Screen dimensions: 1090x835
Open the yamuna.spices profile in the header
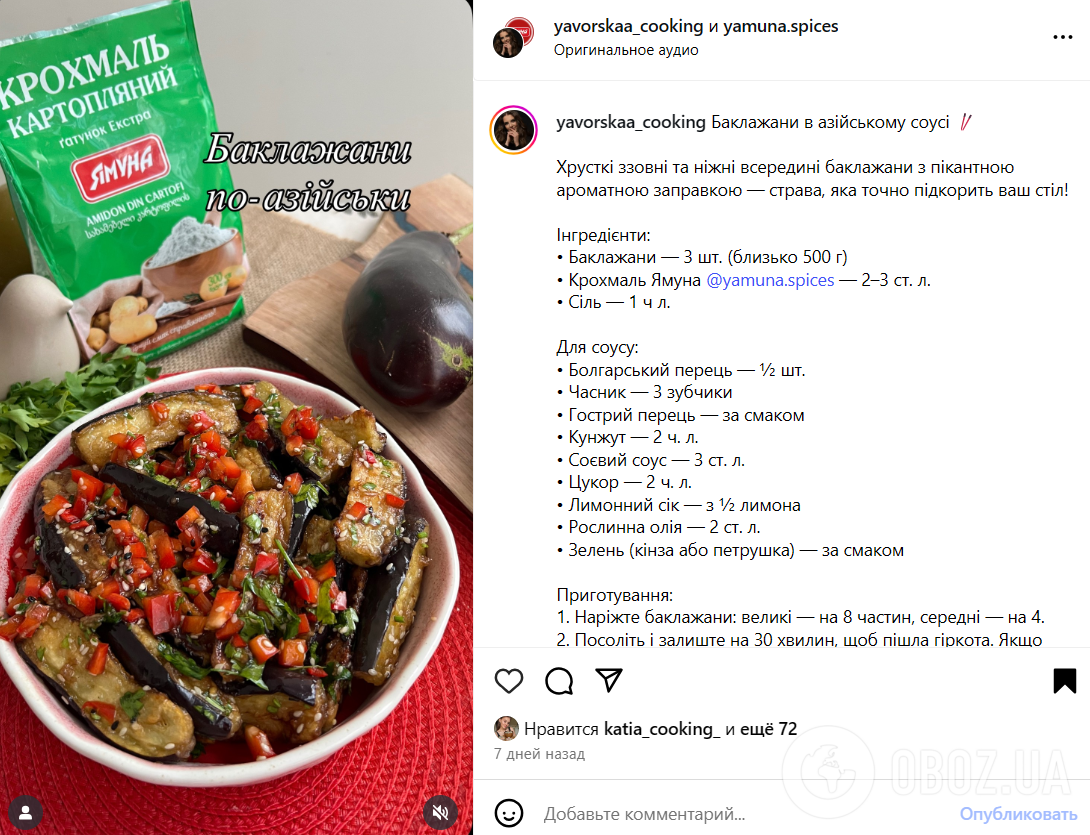[781, 26]
